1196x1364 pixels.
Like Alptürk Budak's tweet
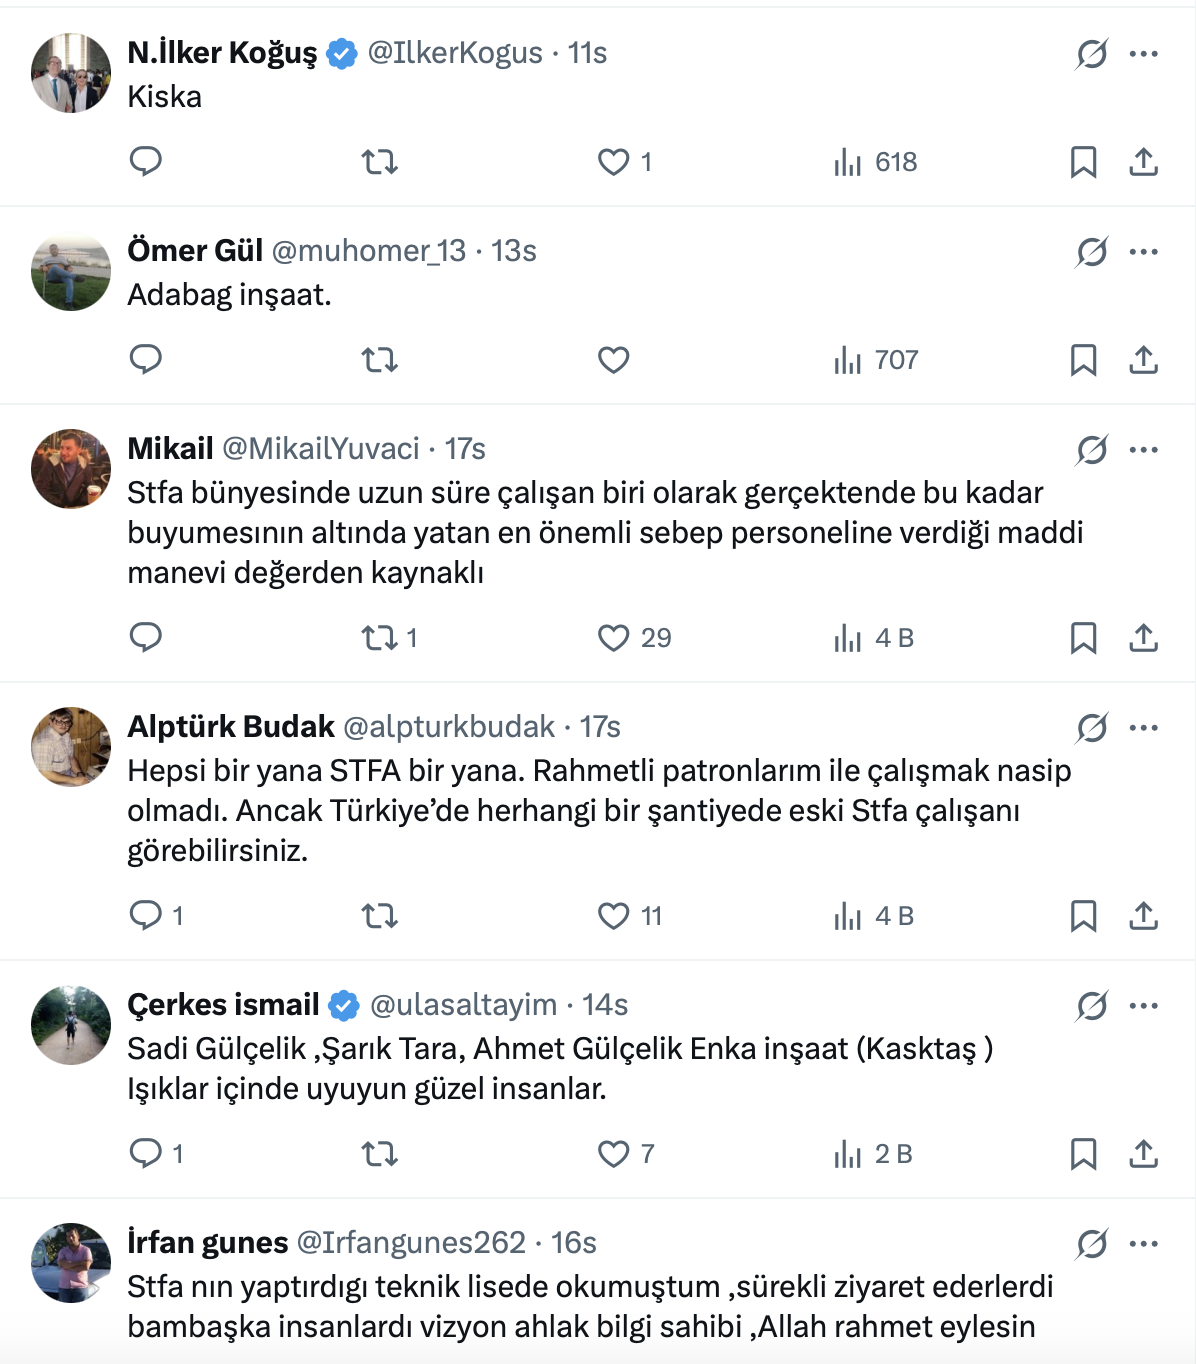pyautogui.click(x=613, y=916)
